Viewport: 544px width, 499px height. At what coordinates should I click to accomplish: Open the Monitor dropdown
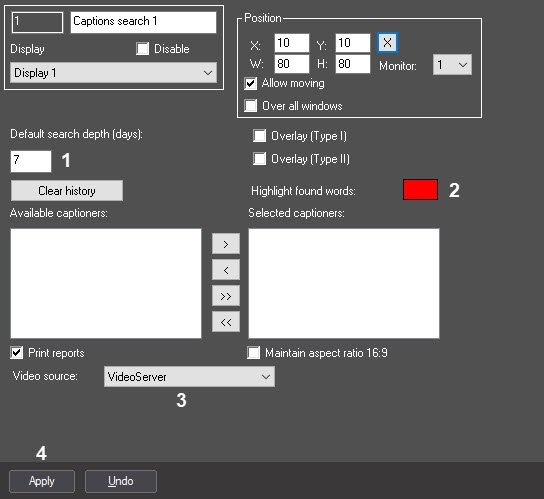452,65
